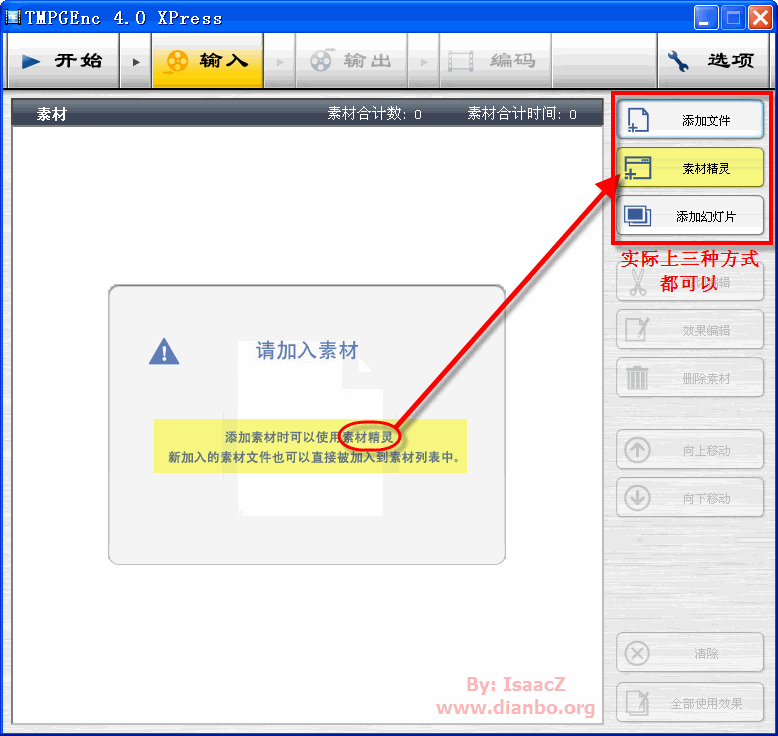
Task: Click the TMPGEnc film icon in title bar
Action: (13, 17)
